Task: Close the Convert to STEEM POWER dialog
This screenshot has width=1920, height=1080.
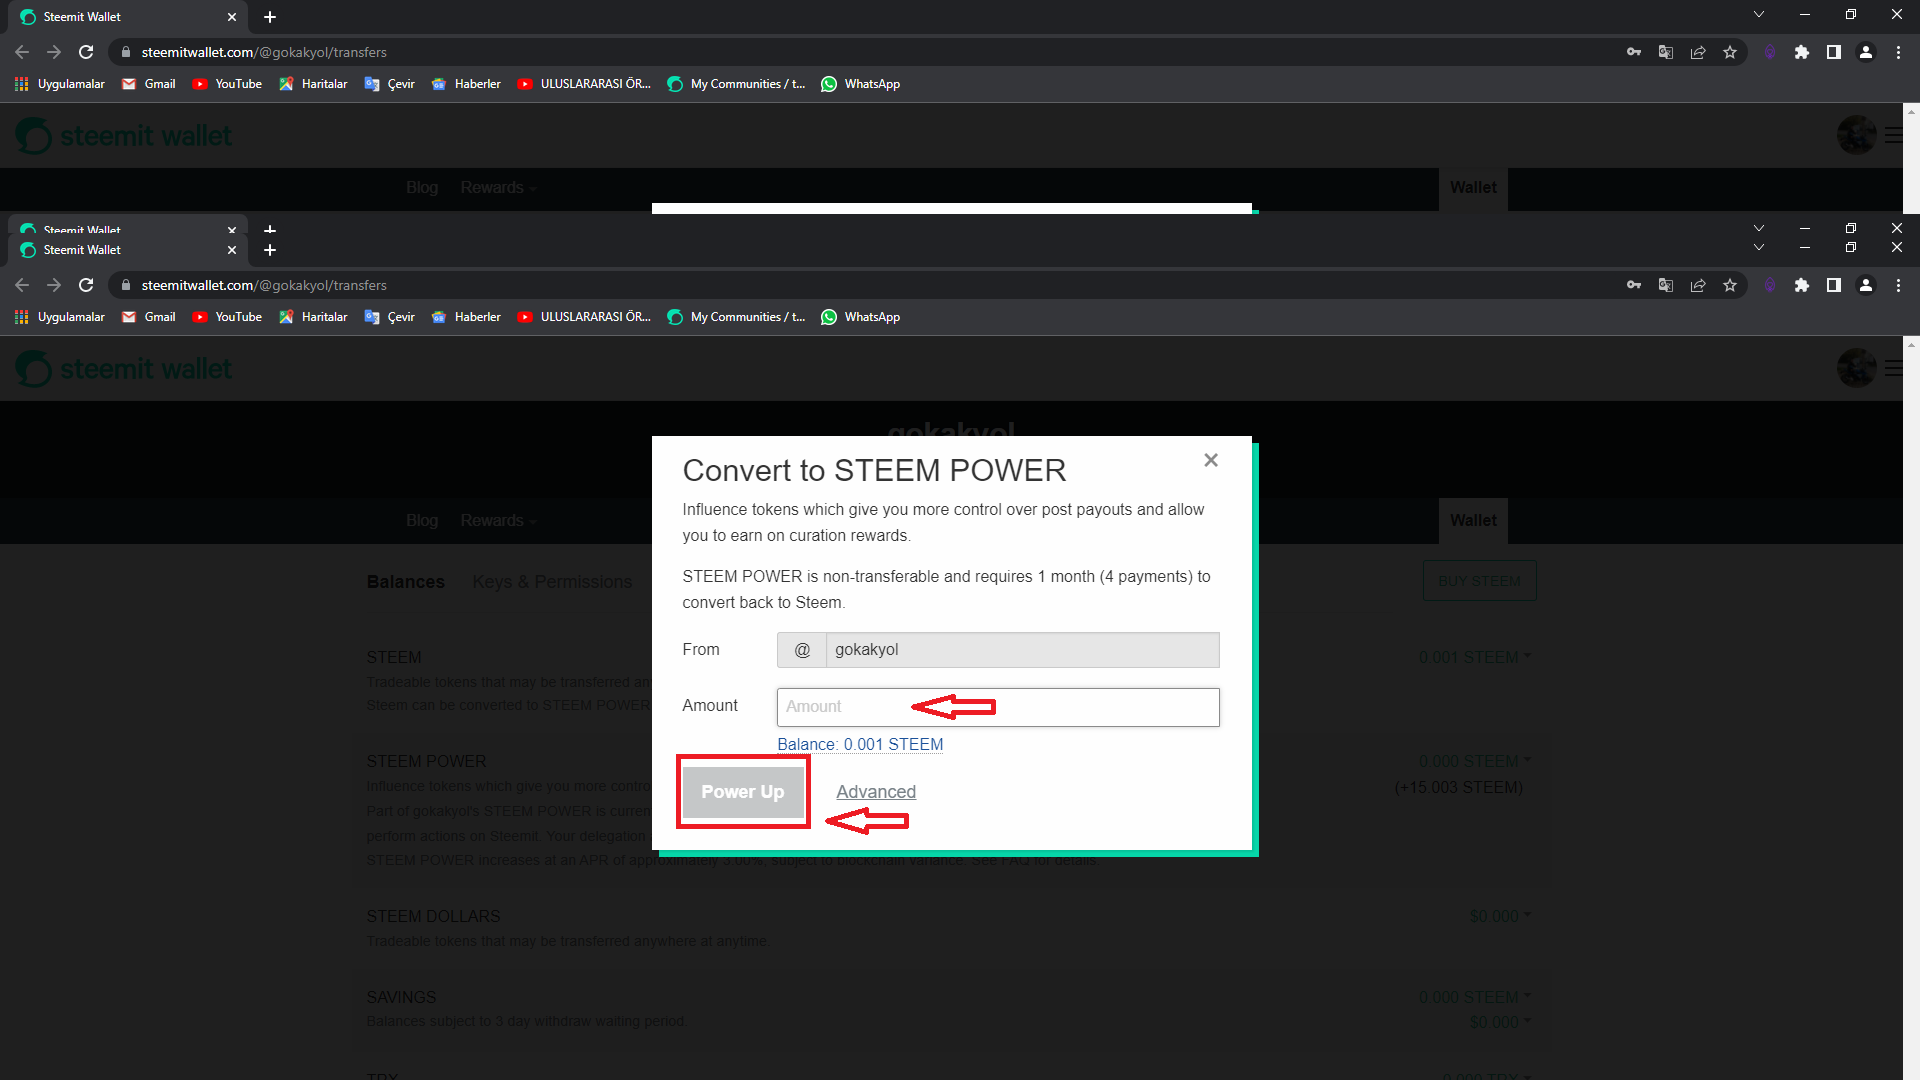Action: point(1211,460)
